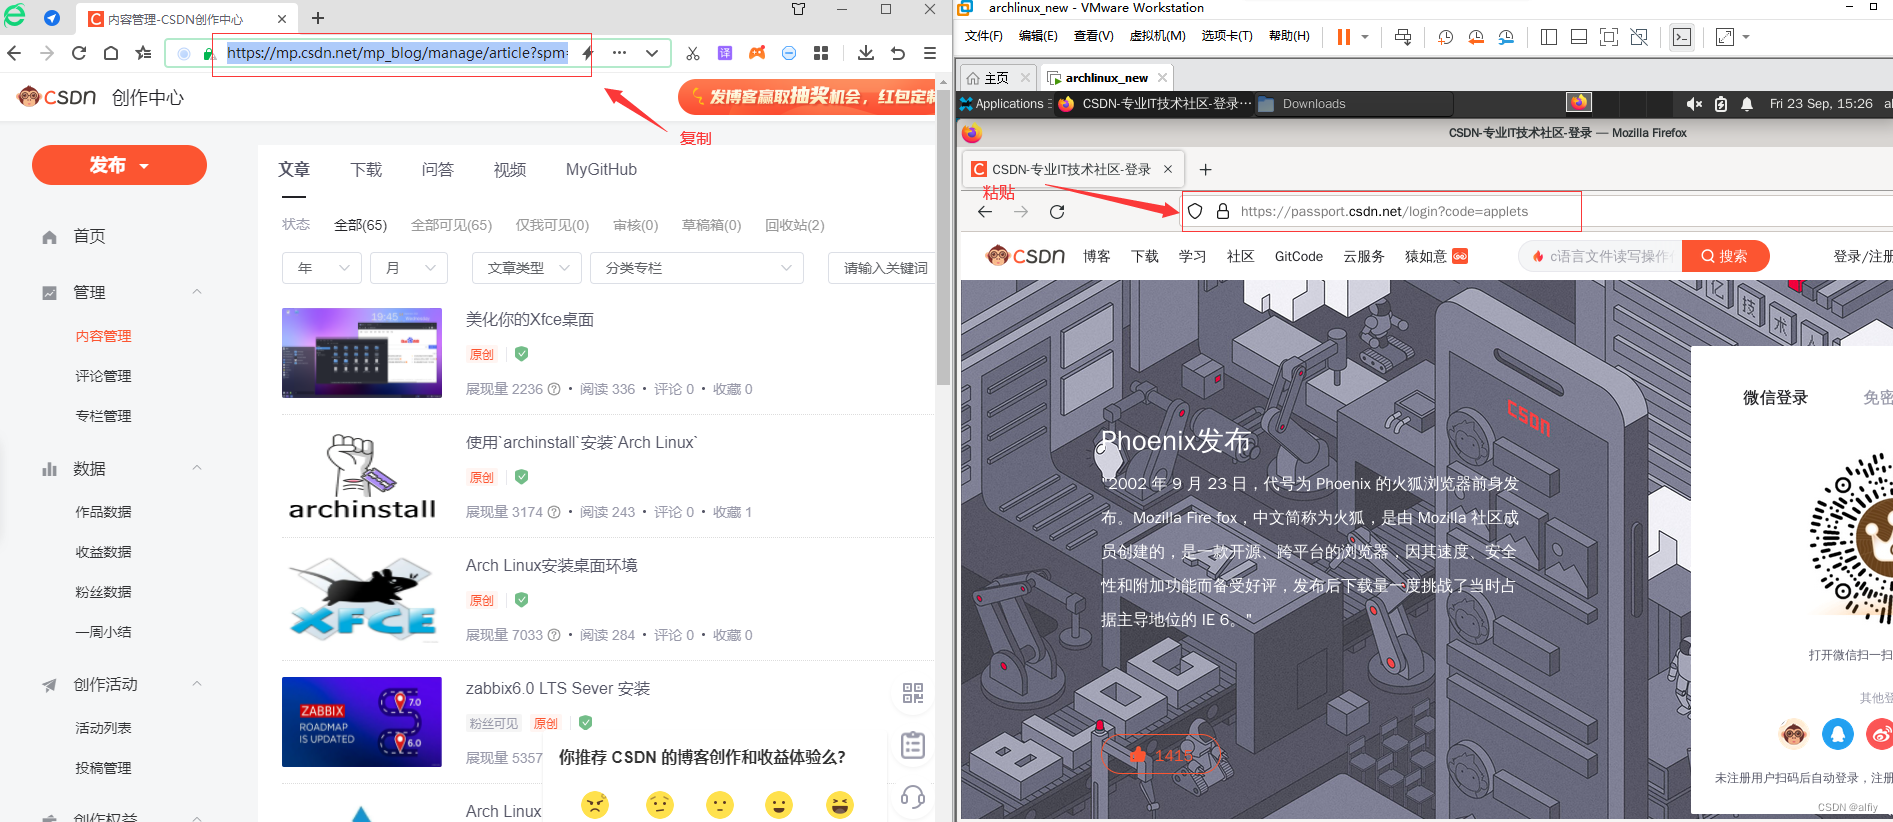Viewport: 1893px width, 822px height.
Task: Click the QR code floating icon
Action: click(913, 693)
